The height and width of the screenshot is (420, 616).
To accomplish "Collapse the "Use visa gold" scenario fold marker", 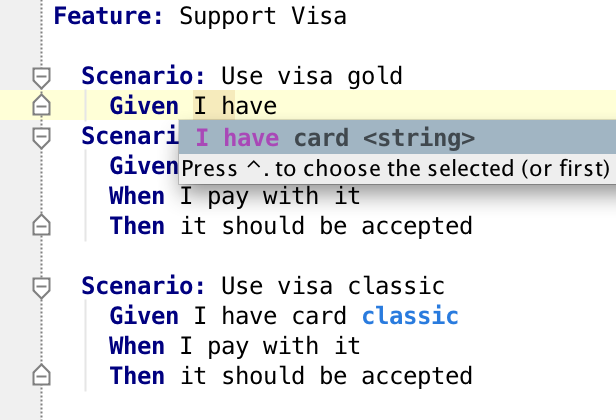I will 41,77.
